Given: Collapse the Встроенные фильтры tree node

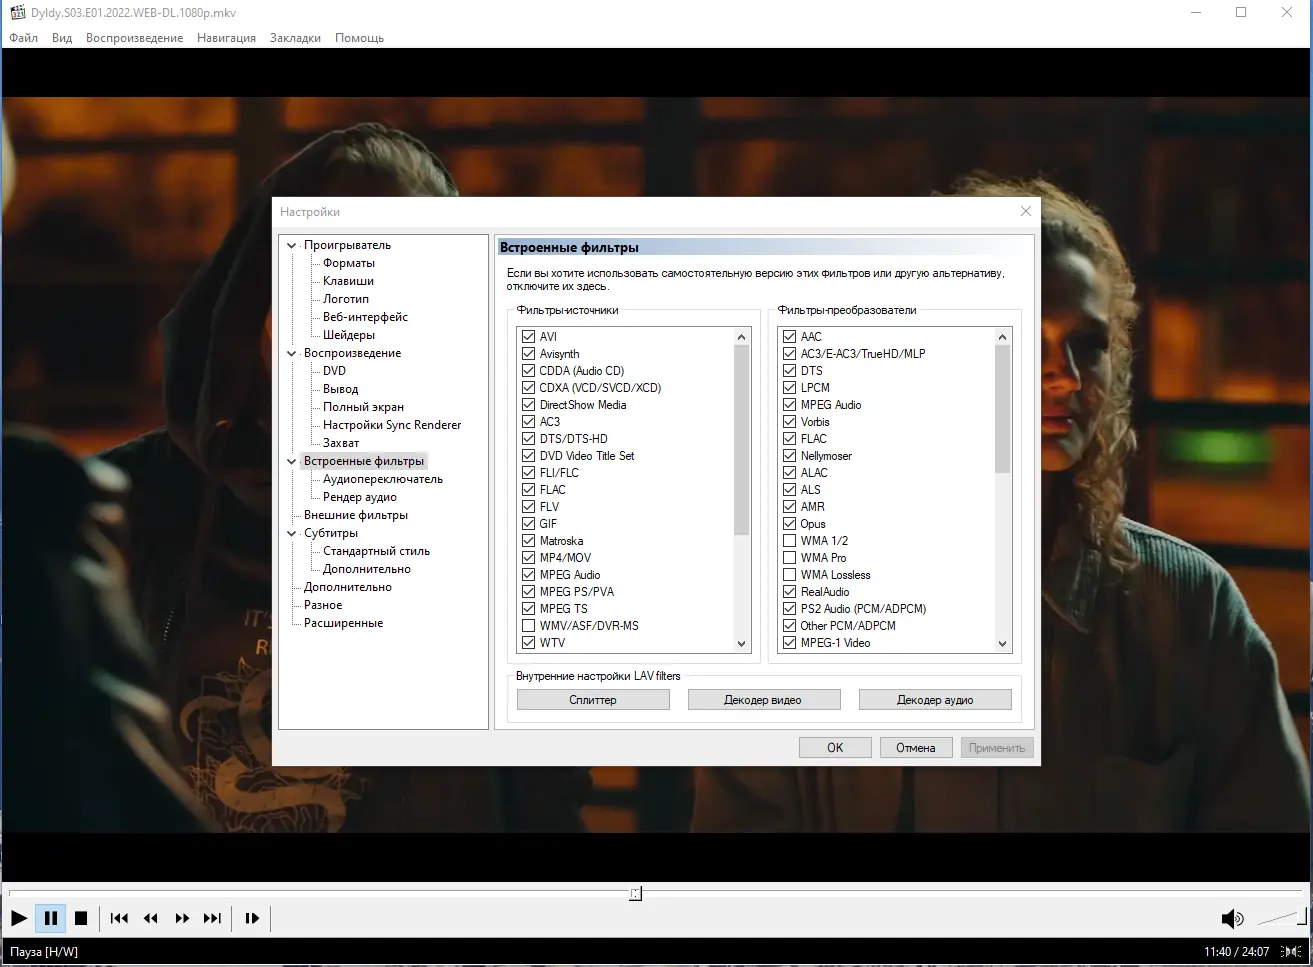Looking at the screenshot, I should pyautogui.click(x=292, y=461).
